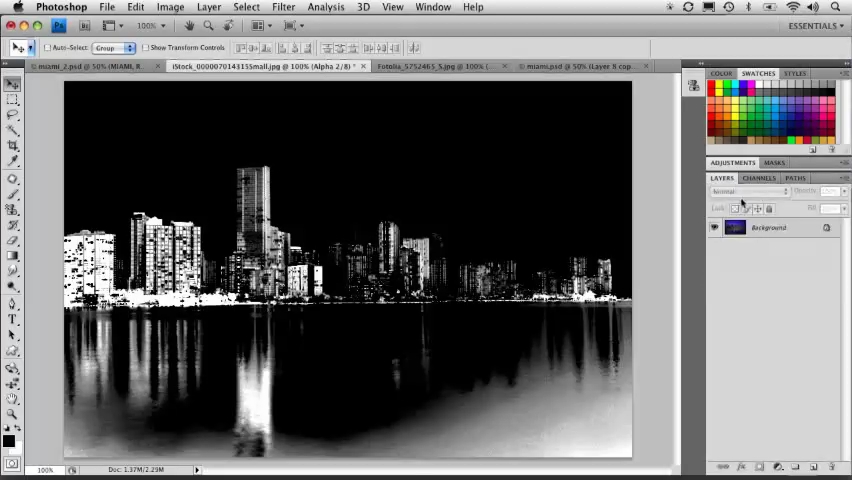This screenshot has height=480, width=852.
Task: Enable Show Transform Controls checkbox
Action: click(x=145, y=48)
